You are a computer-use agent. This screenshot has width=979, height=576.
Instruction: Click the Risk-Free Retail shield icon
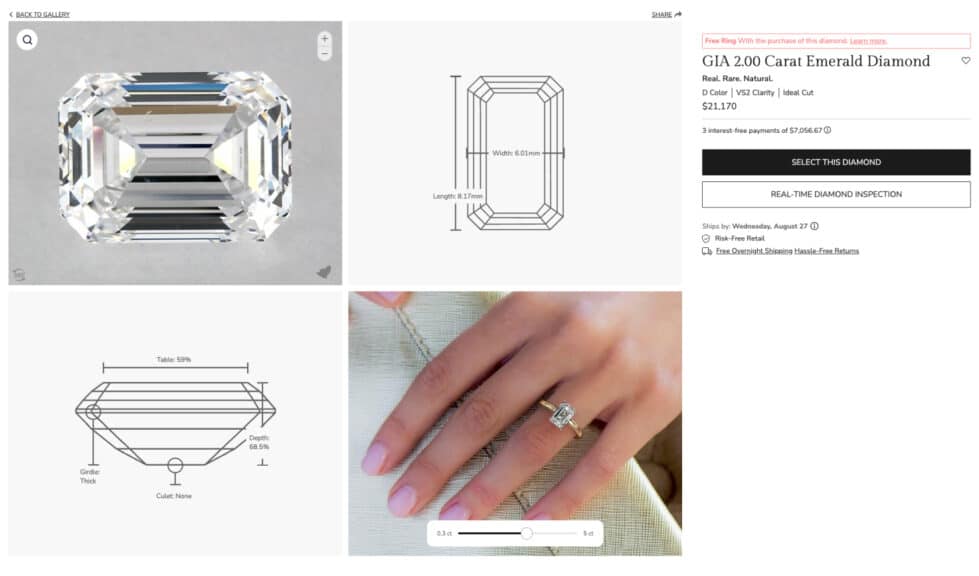706,238
